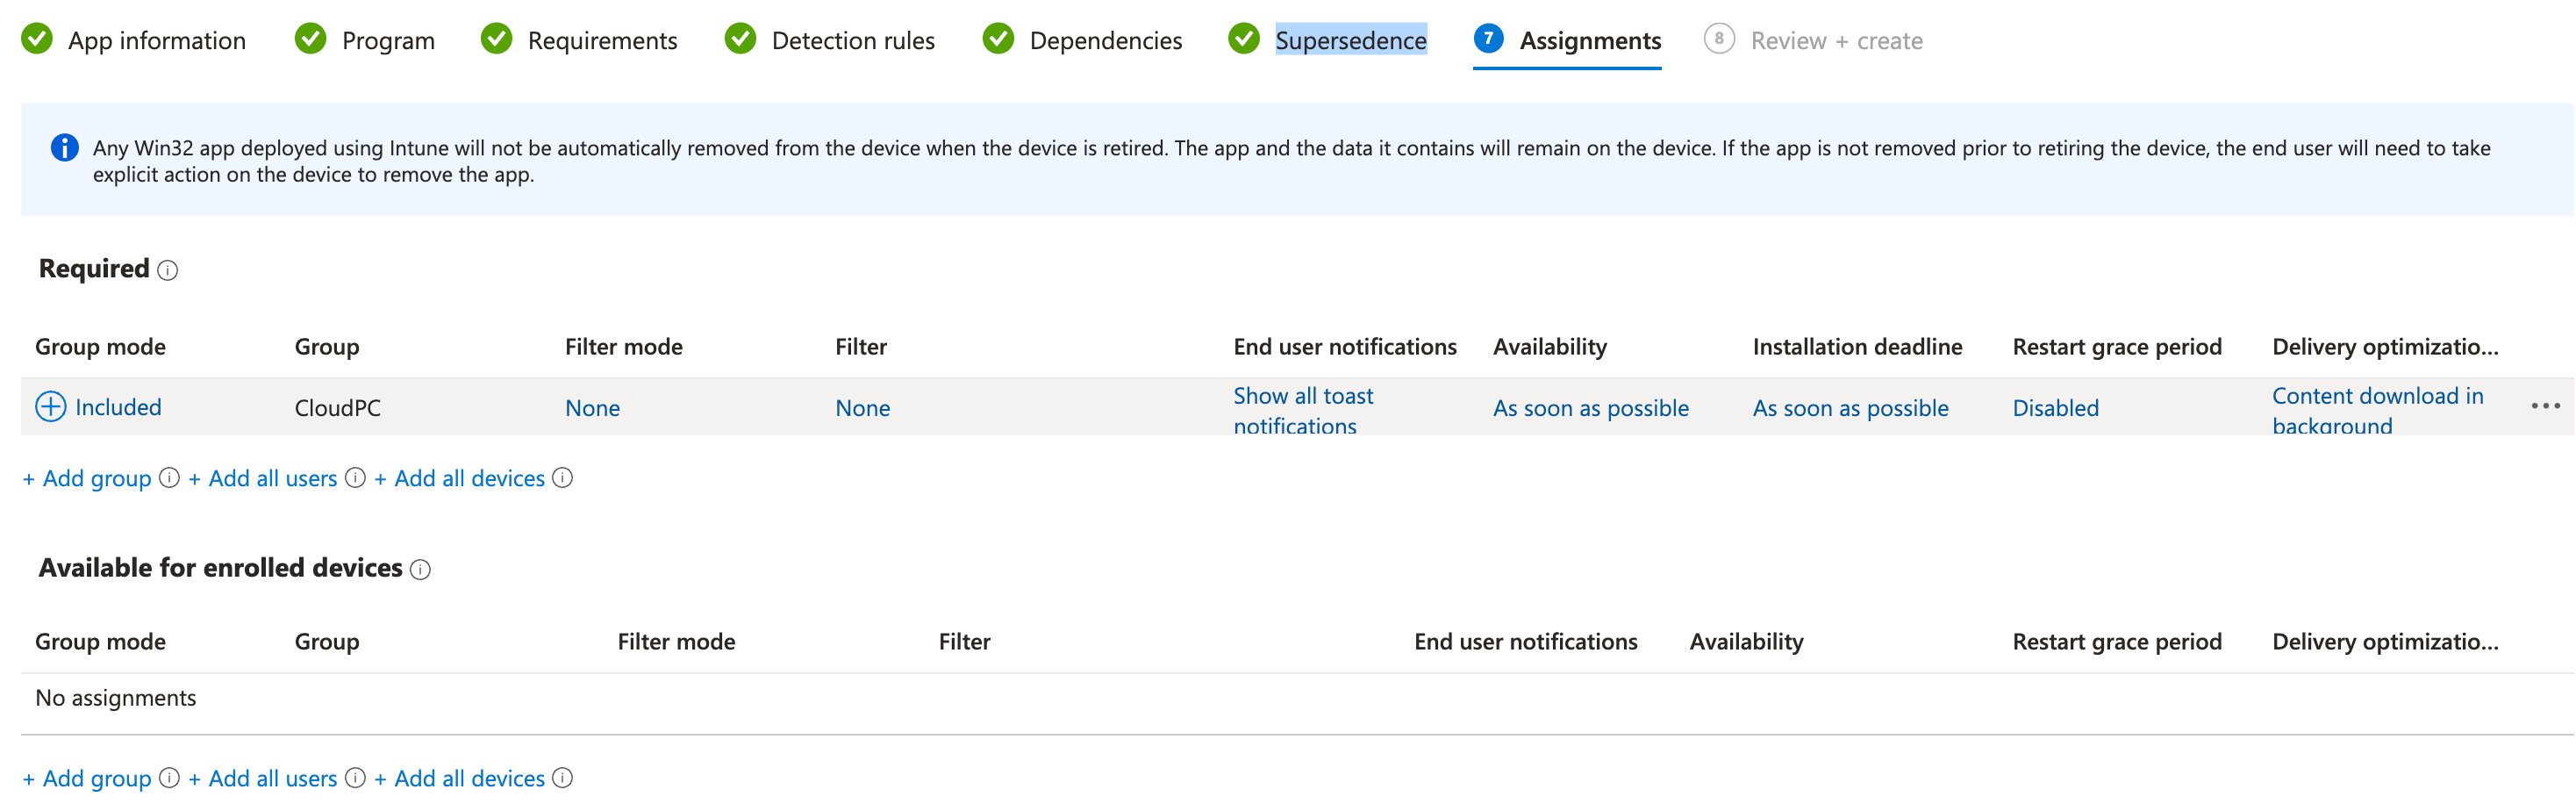Viewport: 2576px width, 811px height.
Task: Switch to the Detection rules step
Action: [852, 41]
